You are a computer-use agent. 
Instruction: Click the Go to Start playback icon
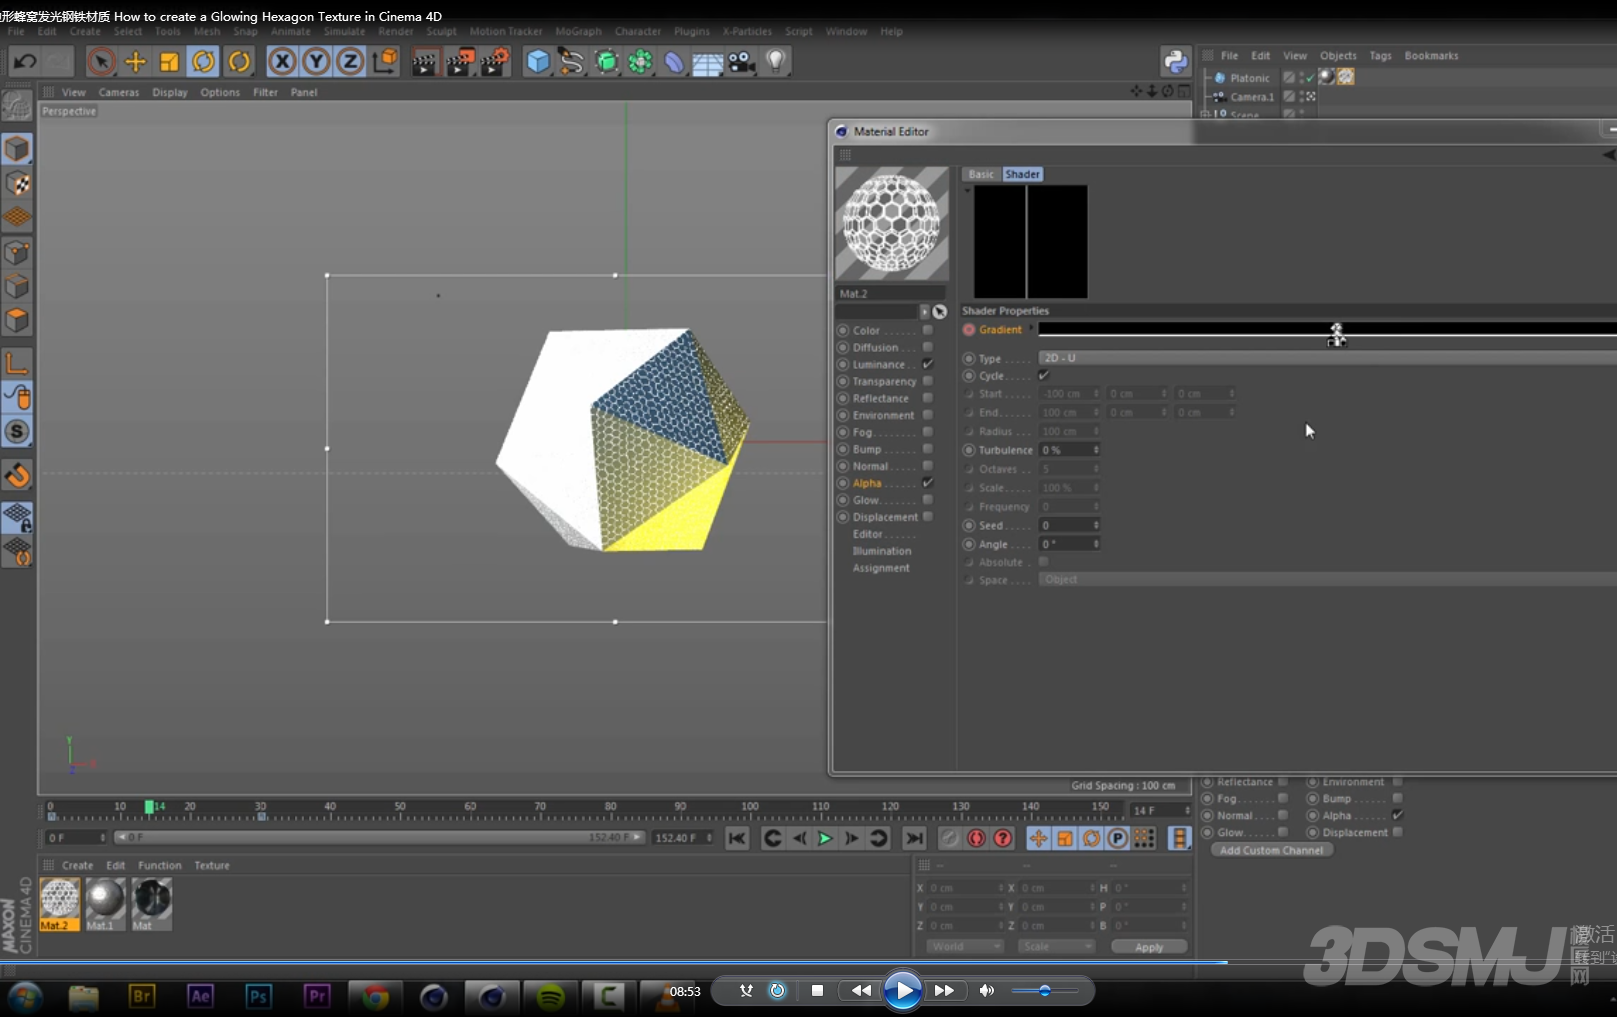(x=737, y=839)
